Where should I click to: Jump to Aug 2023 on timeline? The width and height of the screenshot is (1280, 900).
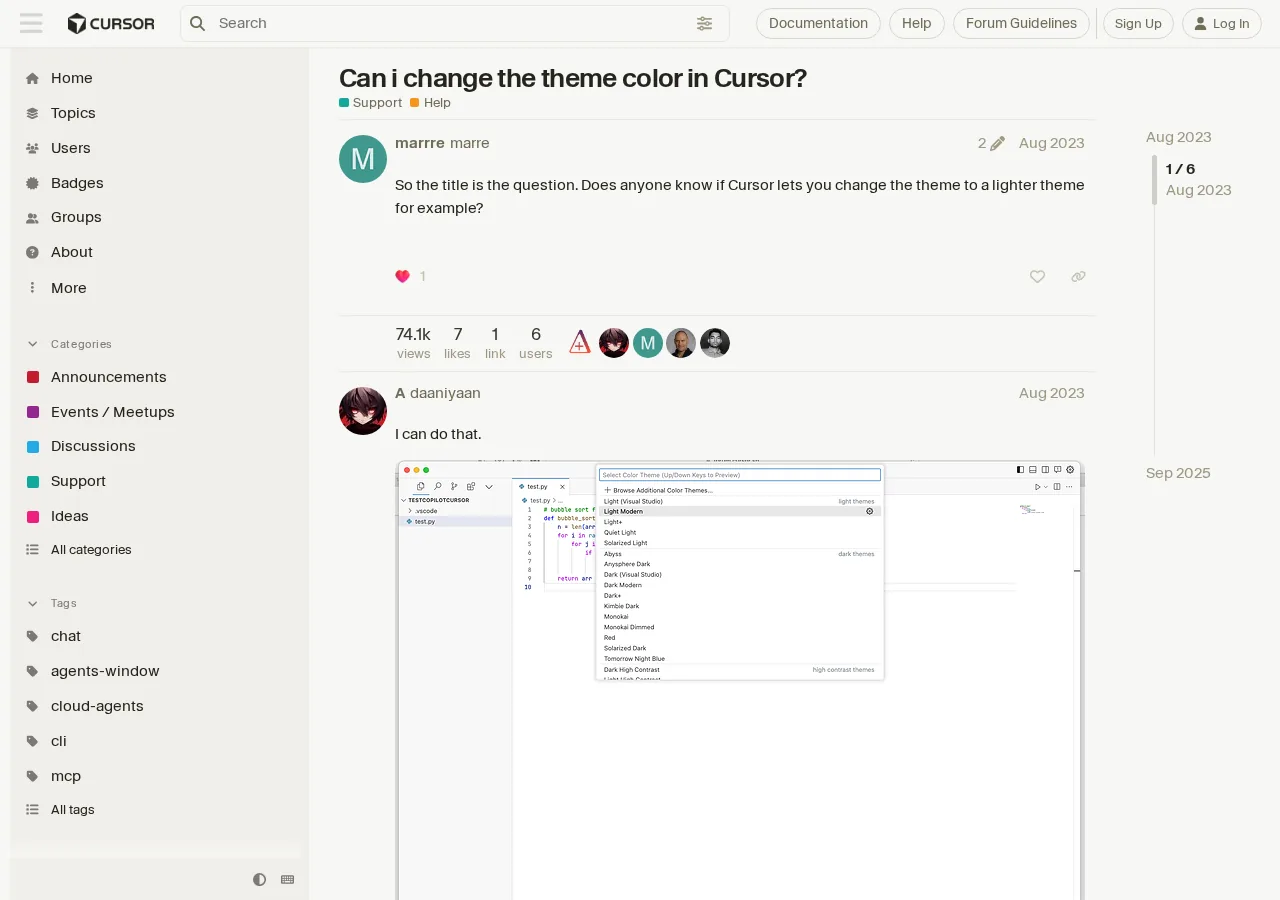[x=1178, y=137]
